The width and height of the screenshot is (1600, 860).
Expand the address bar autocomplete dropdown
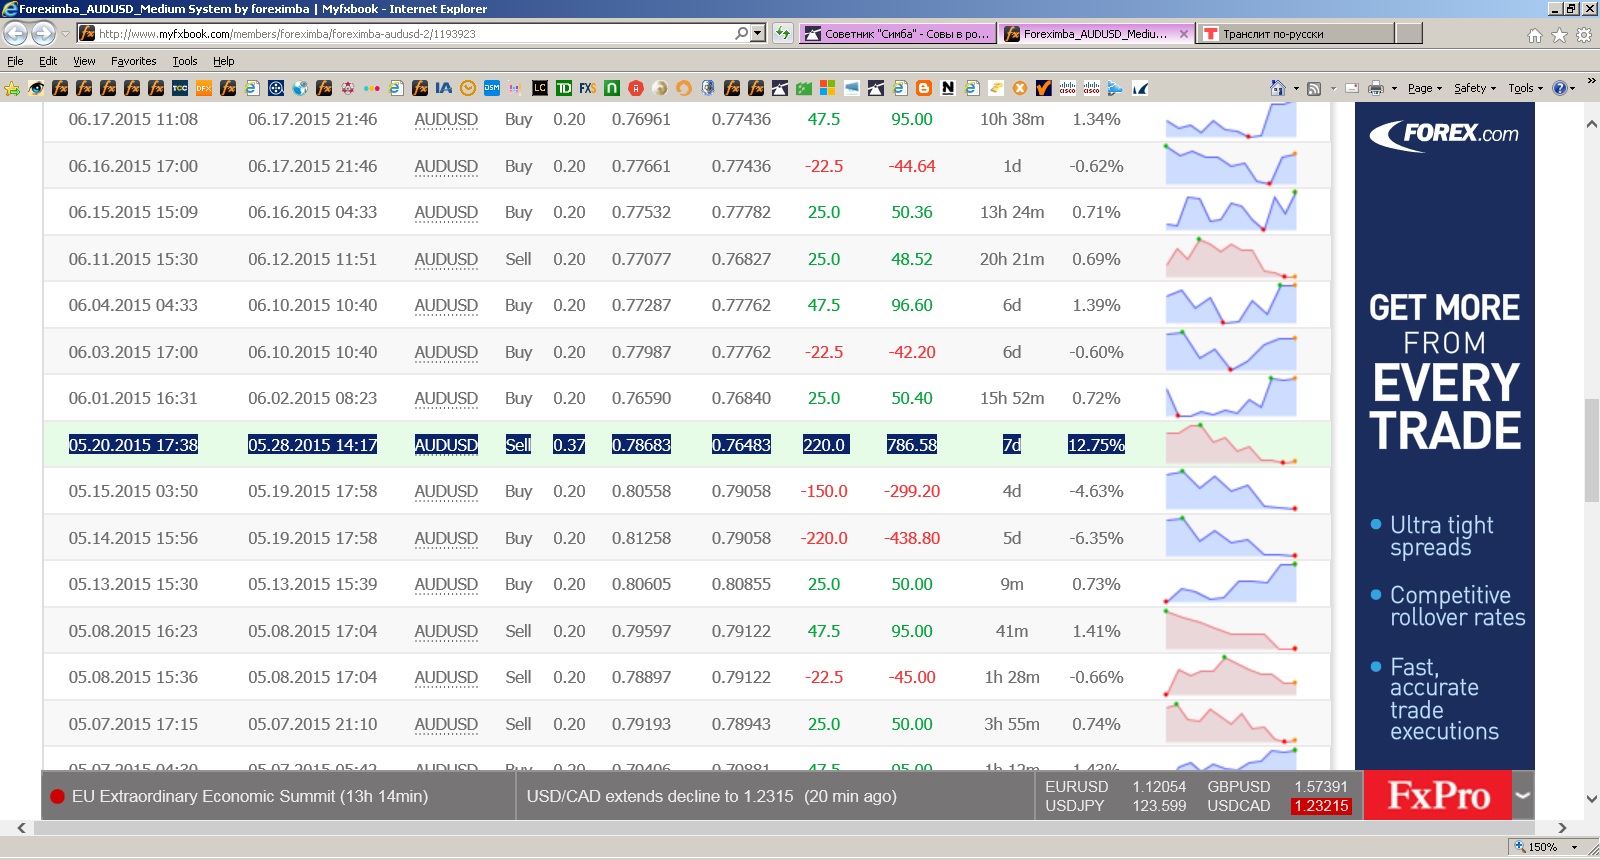tap(758, 33)
